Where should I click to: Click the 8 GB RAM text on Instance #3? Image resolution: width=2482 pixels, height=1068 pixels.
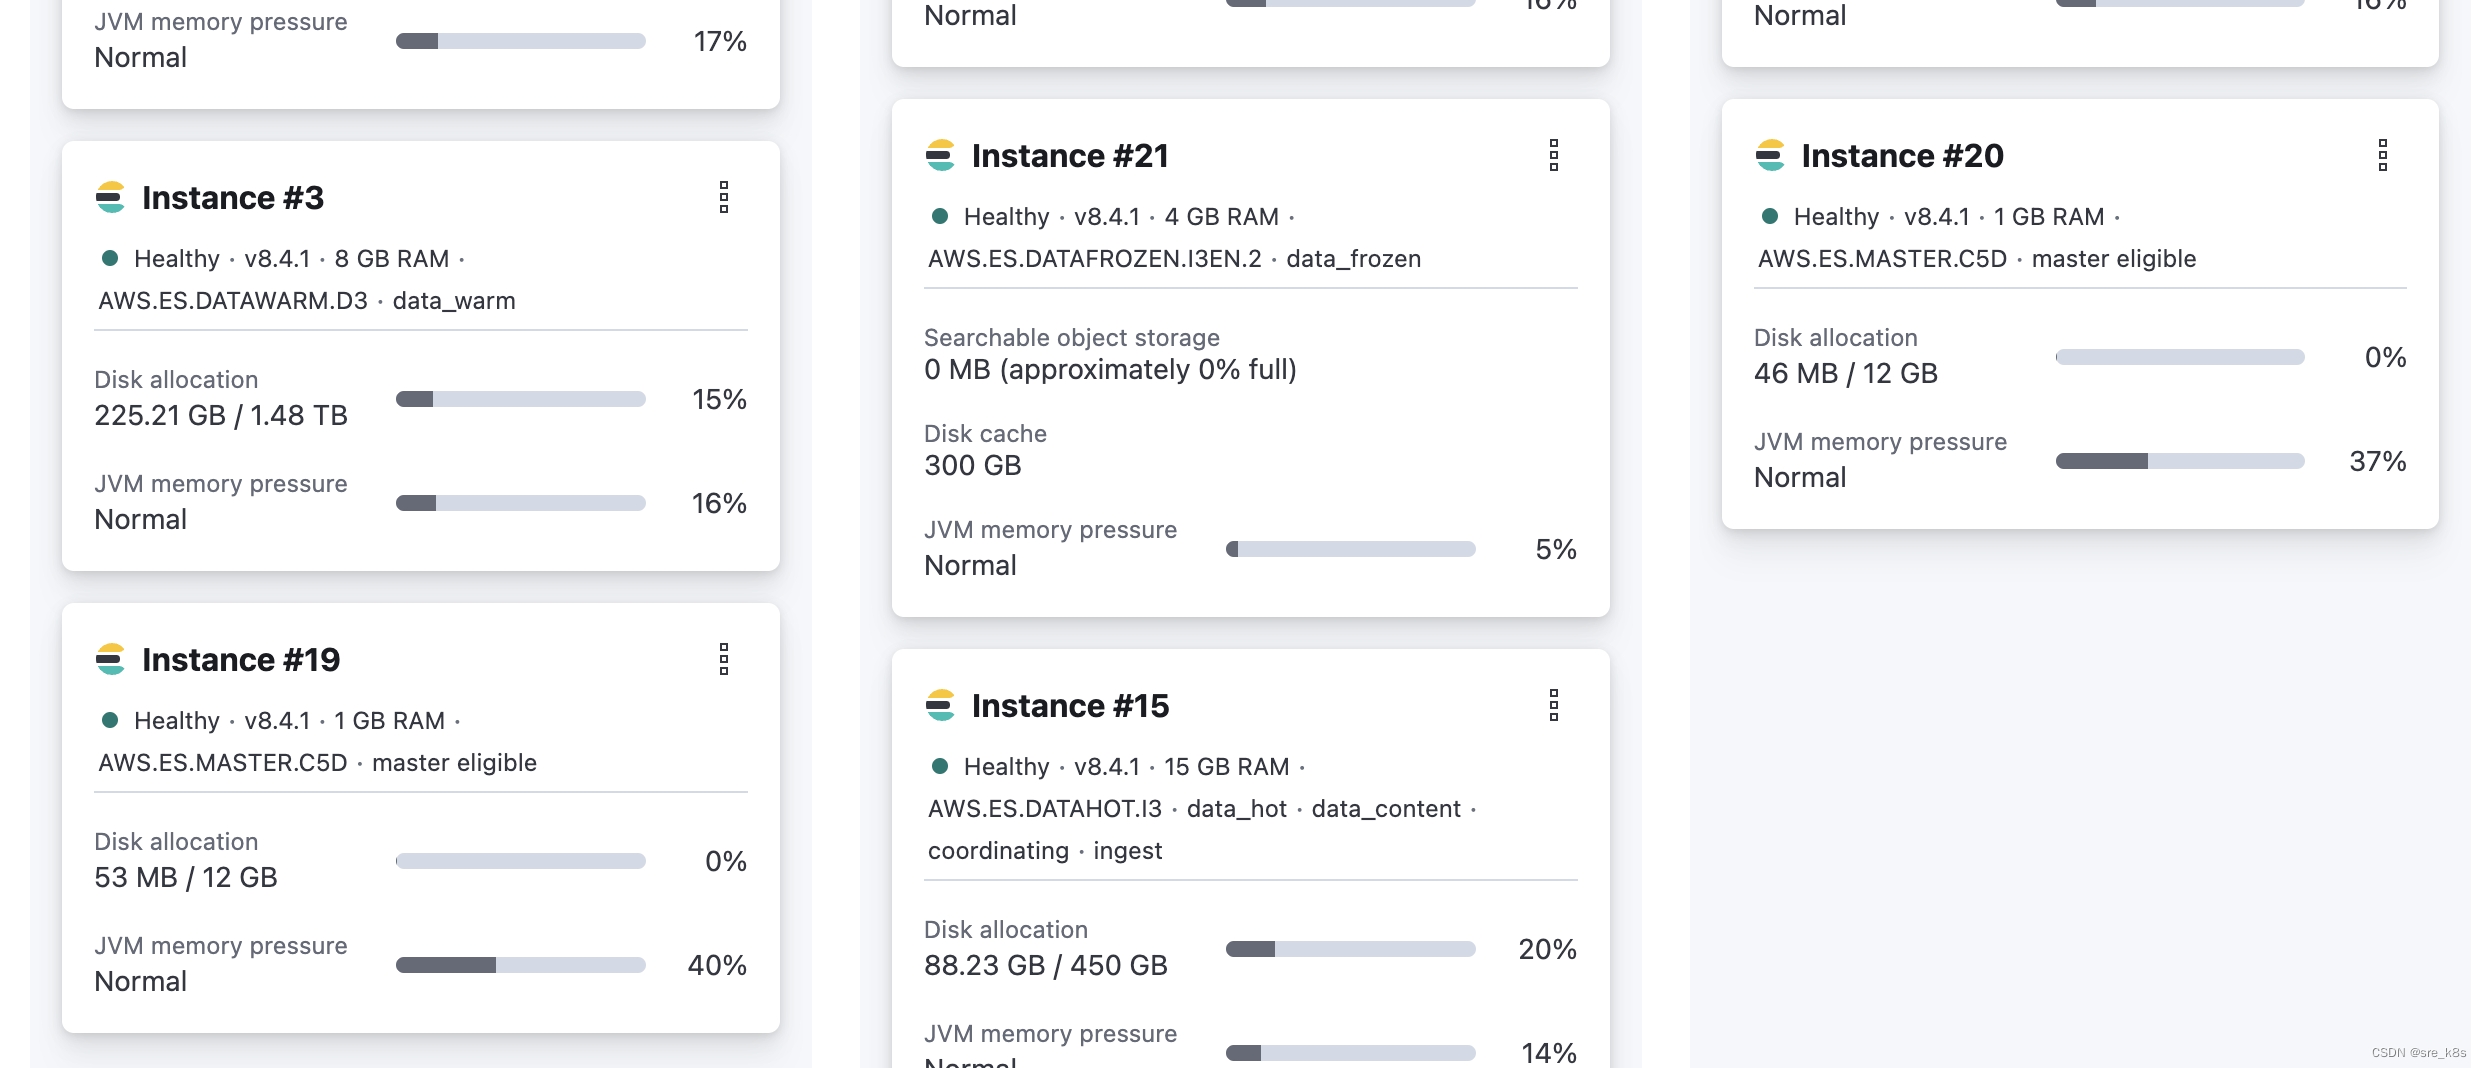[x=392, y=259]
